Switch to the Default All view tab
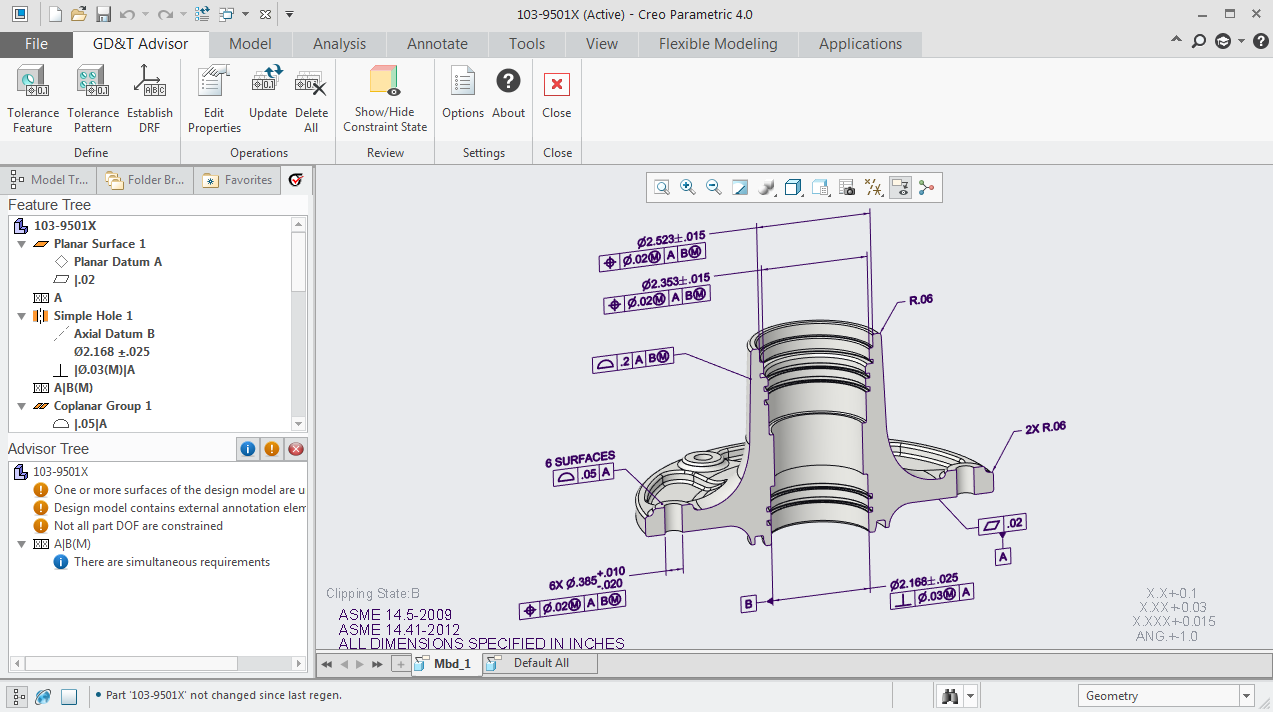 (540, 663)
